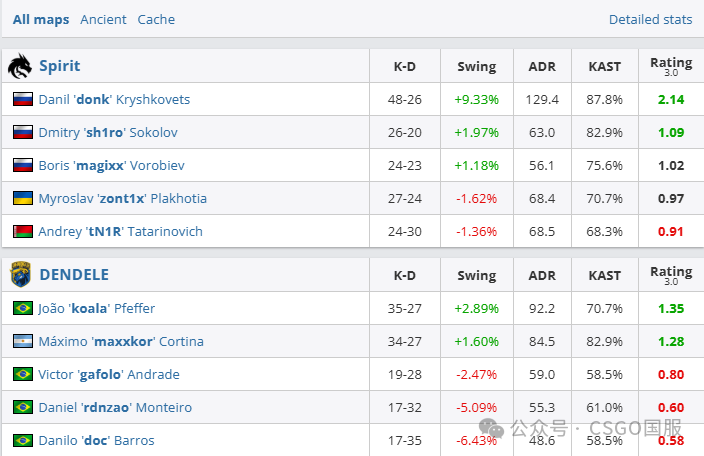Select the All maps tab

point(41,19)
